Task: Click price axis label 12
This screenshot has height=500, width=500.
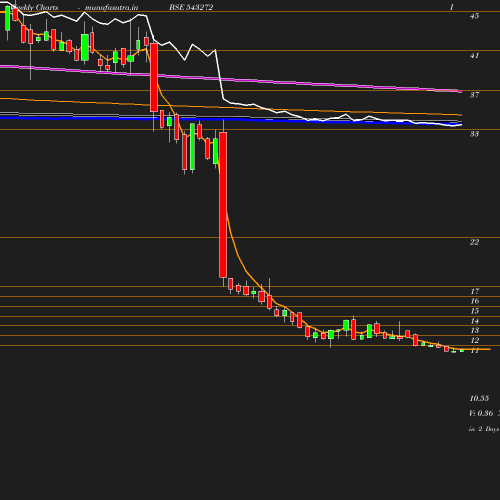Action: (x=475, y=340)
